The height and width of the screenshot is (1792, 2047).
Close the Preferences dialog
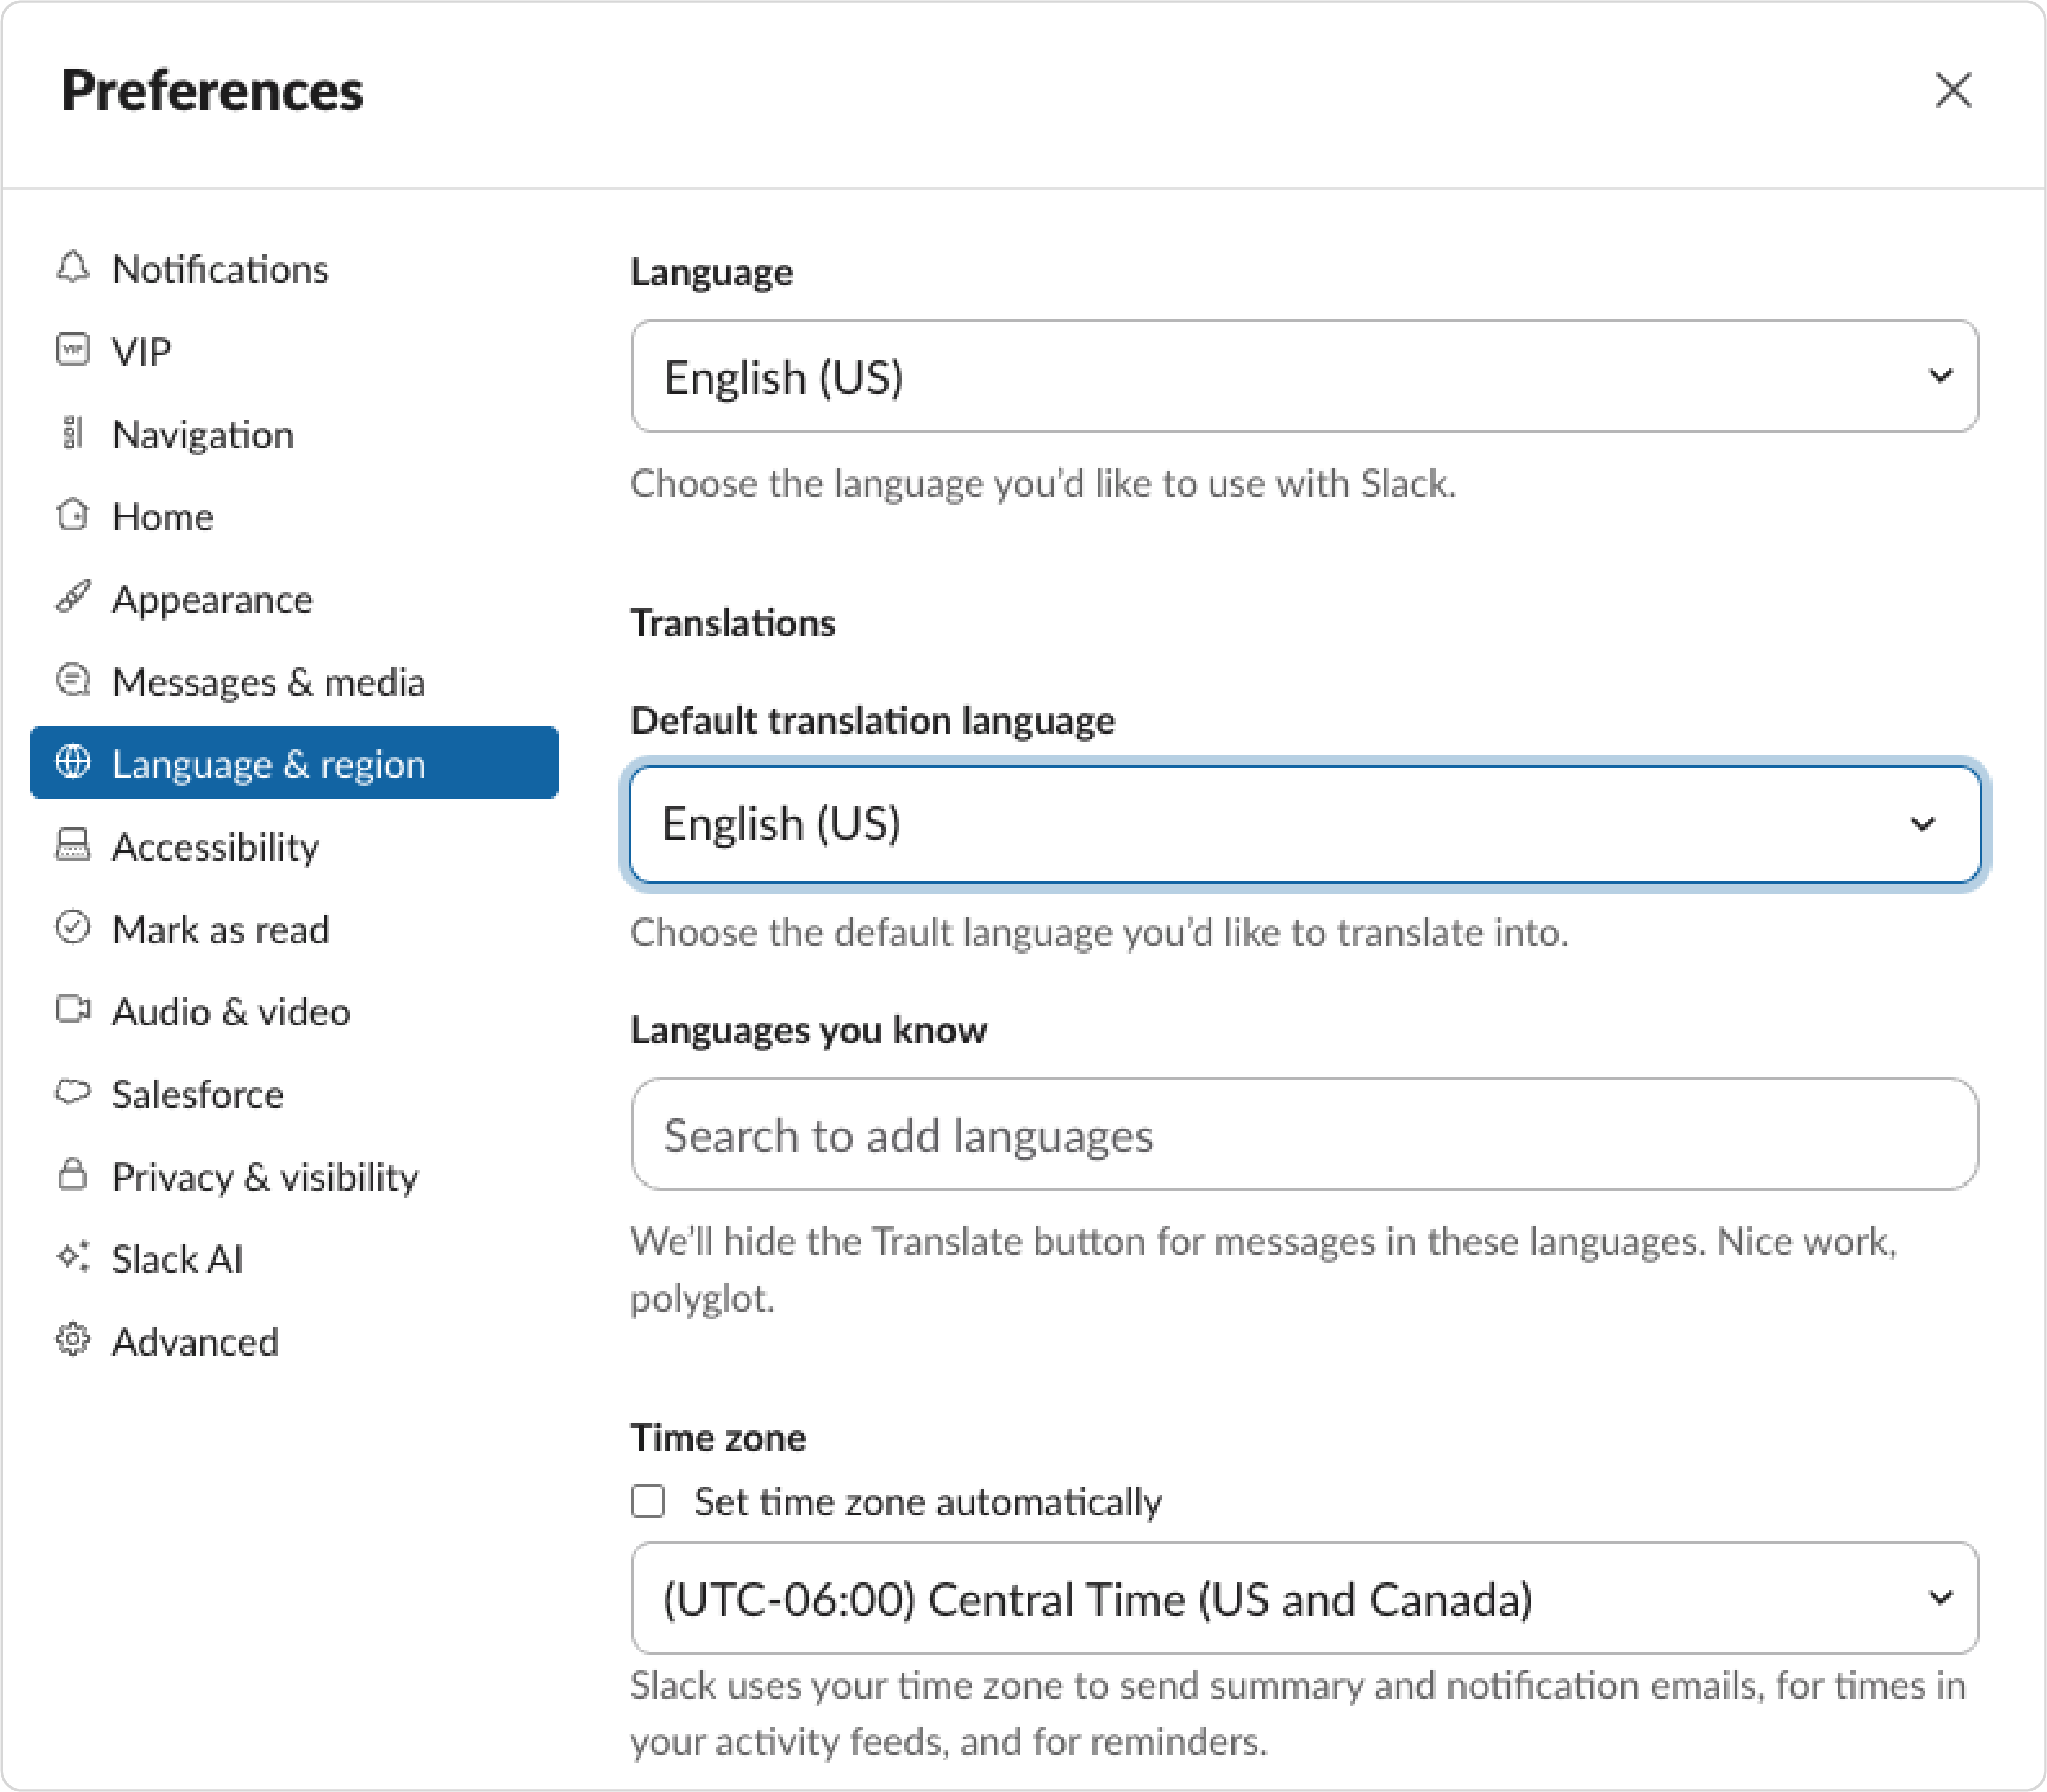(1952, 90)
